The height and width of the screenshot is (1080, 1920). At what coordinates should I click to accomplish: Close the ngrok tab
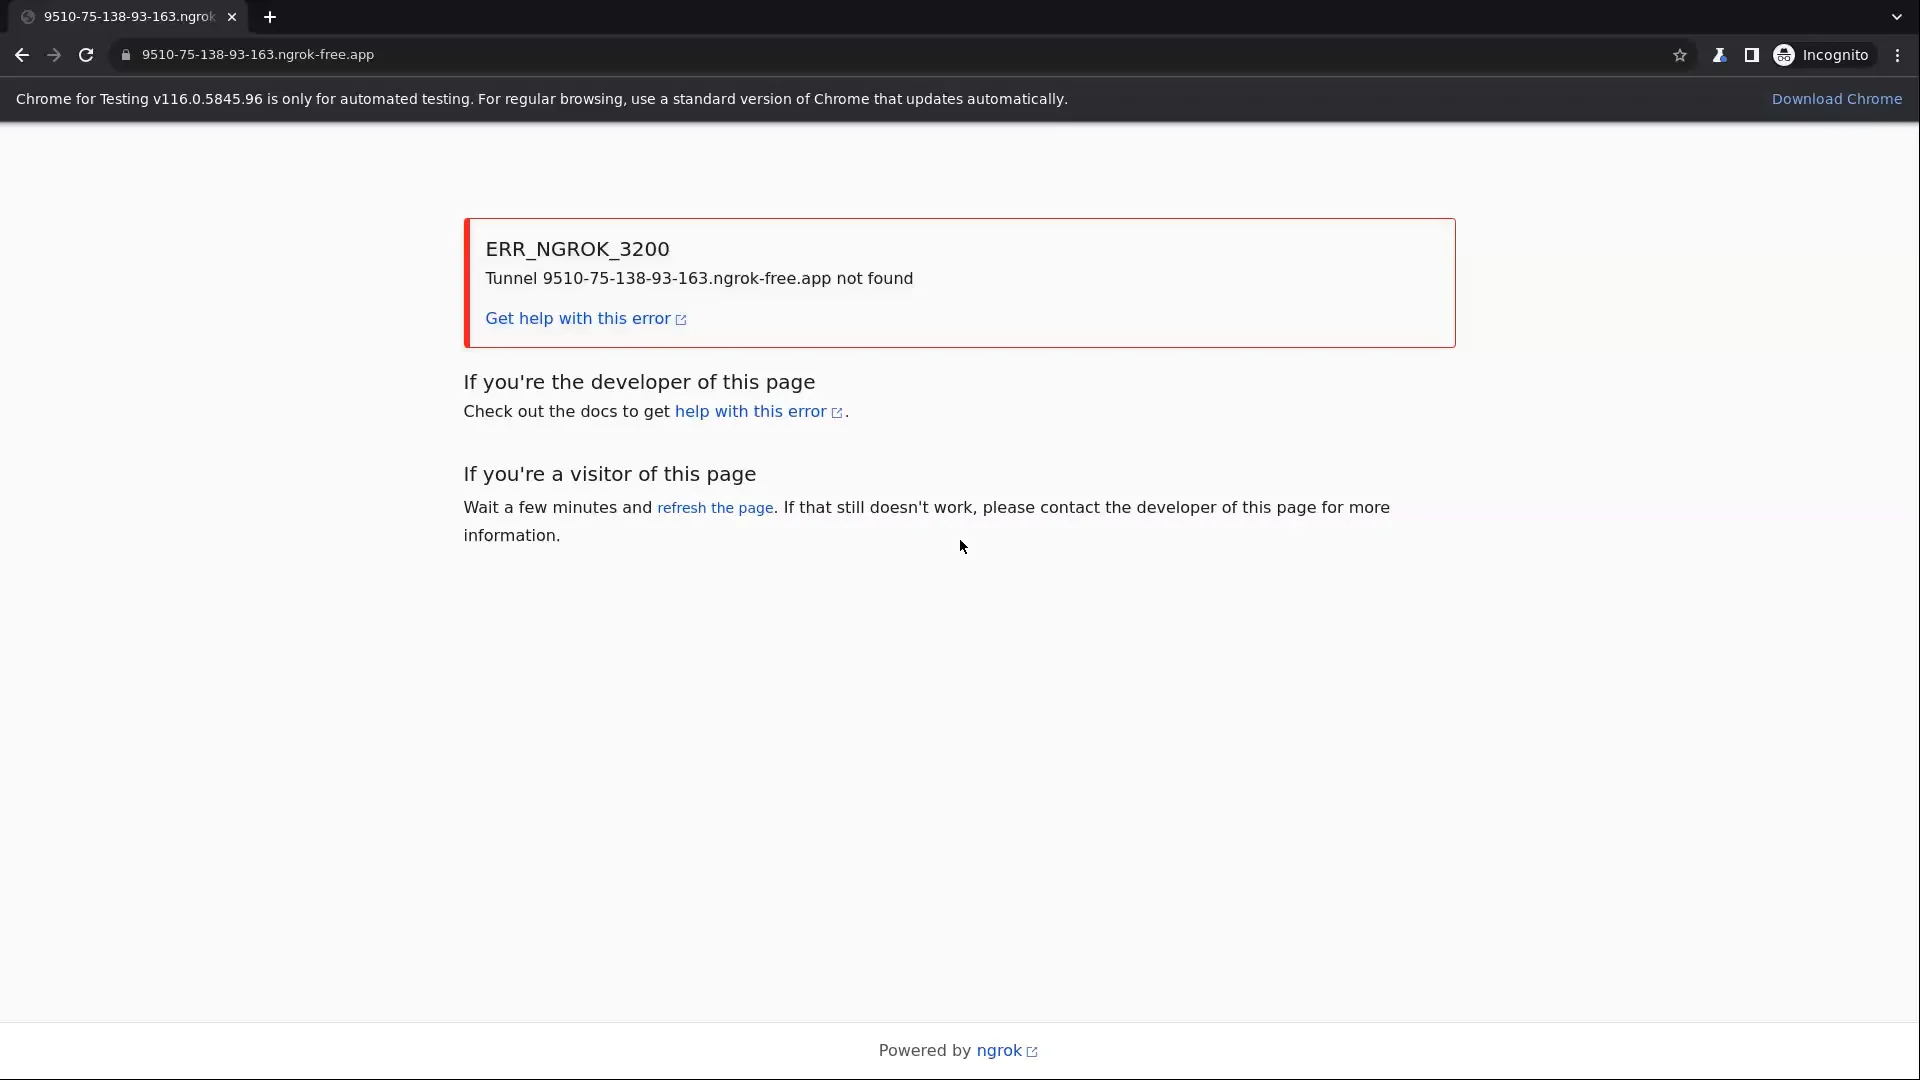click(x=232, y=17)
